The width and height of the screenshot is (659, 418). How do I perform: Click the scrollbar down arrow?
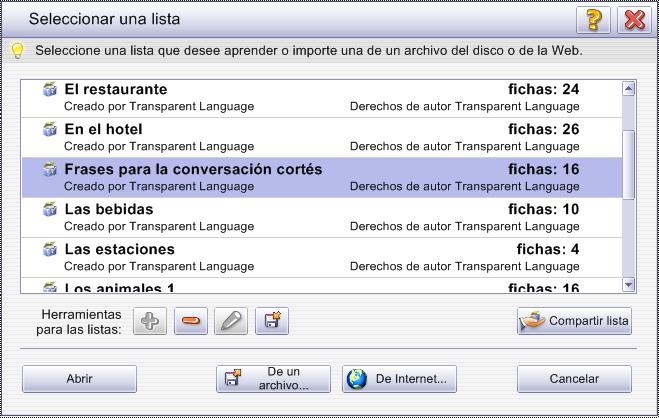(628, 284)
